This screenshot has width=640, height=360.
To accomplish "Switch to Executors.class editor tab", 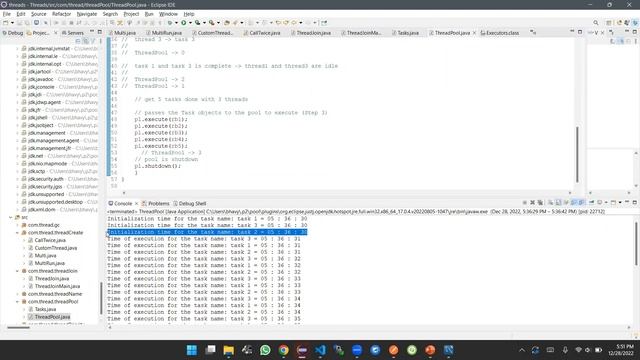I will [x=500, y=33].
